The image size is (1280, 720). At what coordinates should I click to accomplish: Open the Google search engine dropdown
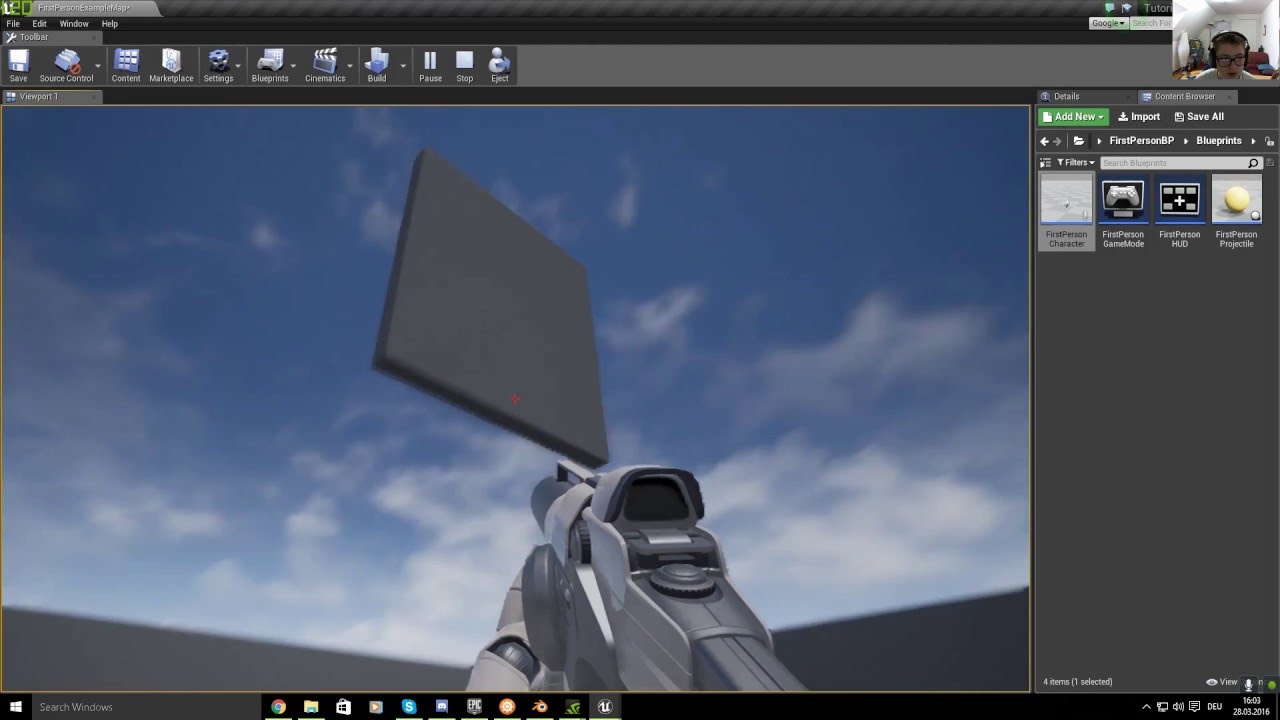point(1108,23)
